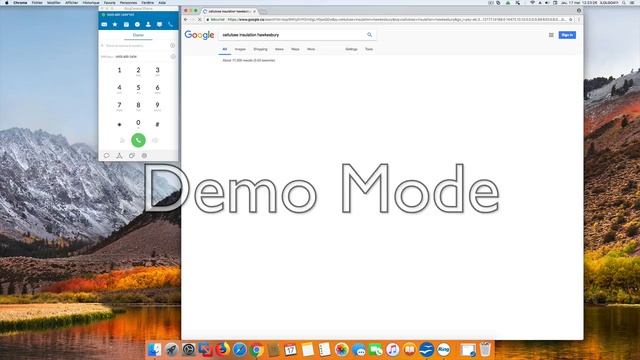The width and height of the screenshot is (640, 360).
Task: Open Safari compass icon in Dock
Action: tap(240, 350)
